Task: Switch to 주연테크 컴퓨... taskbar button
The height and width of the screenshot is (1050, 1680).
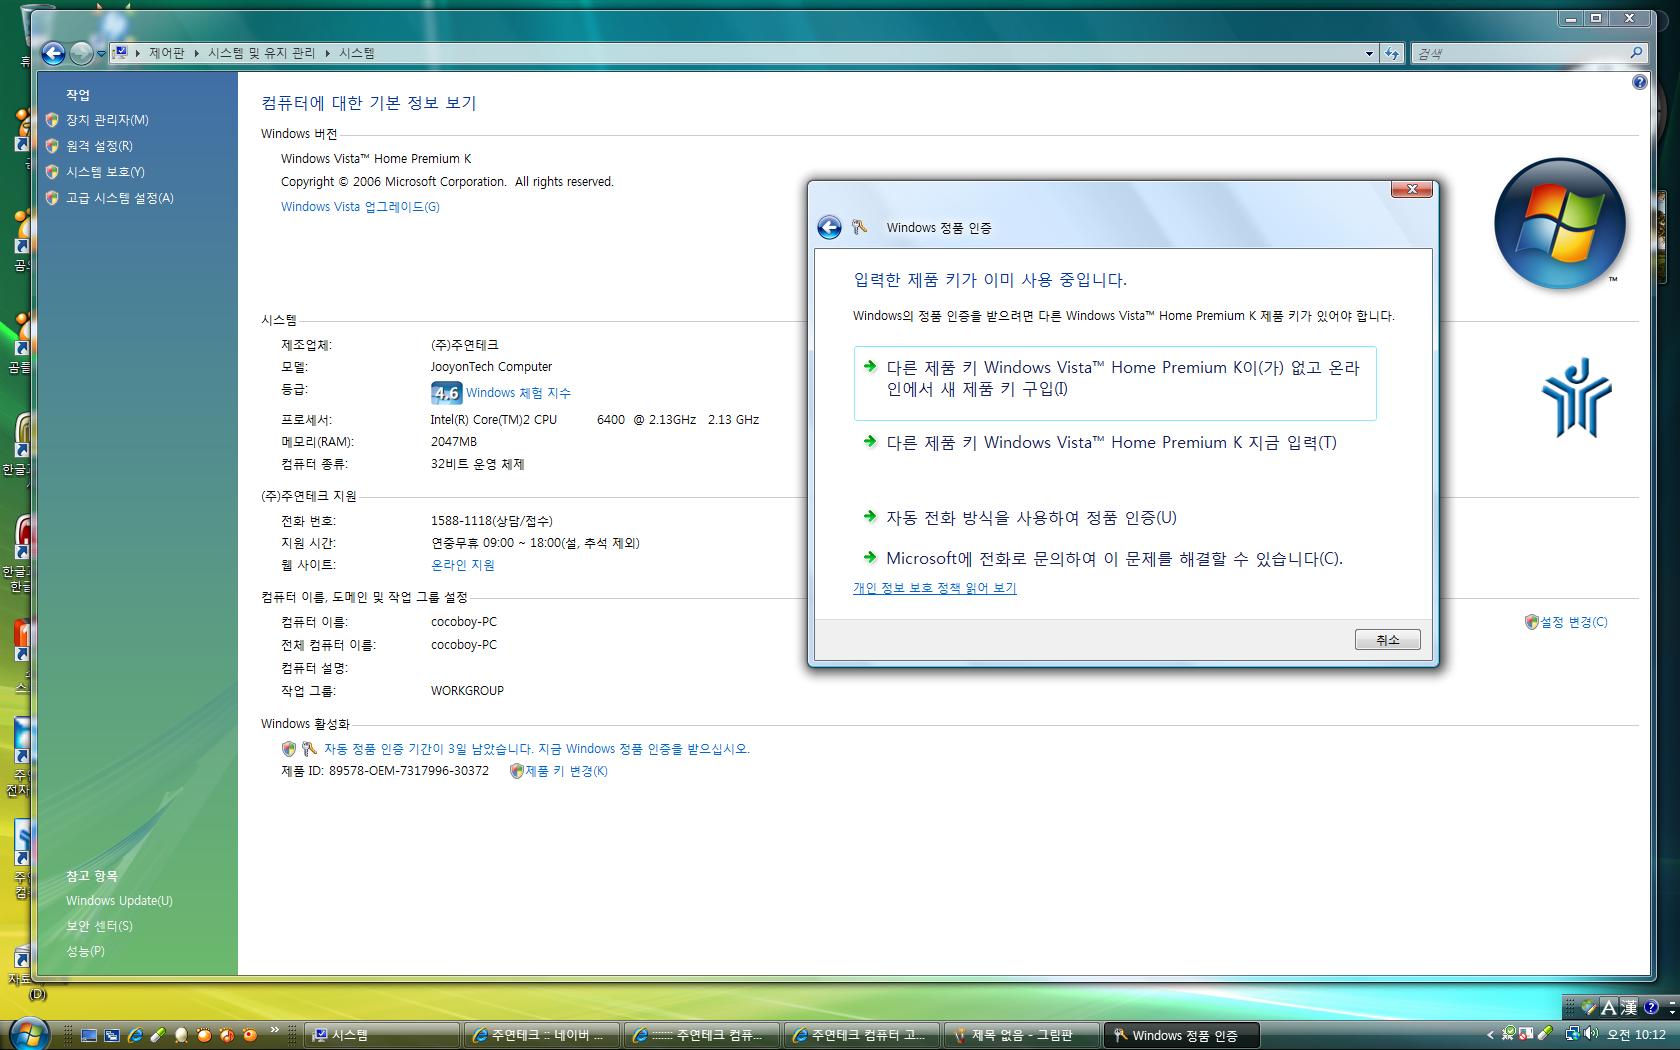Action: (x=701, y=1036)
